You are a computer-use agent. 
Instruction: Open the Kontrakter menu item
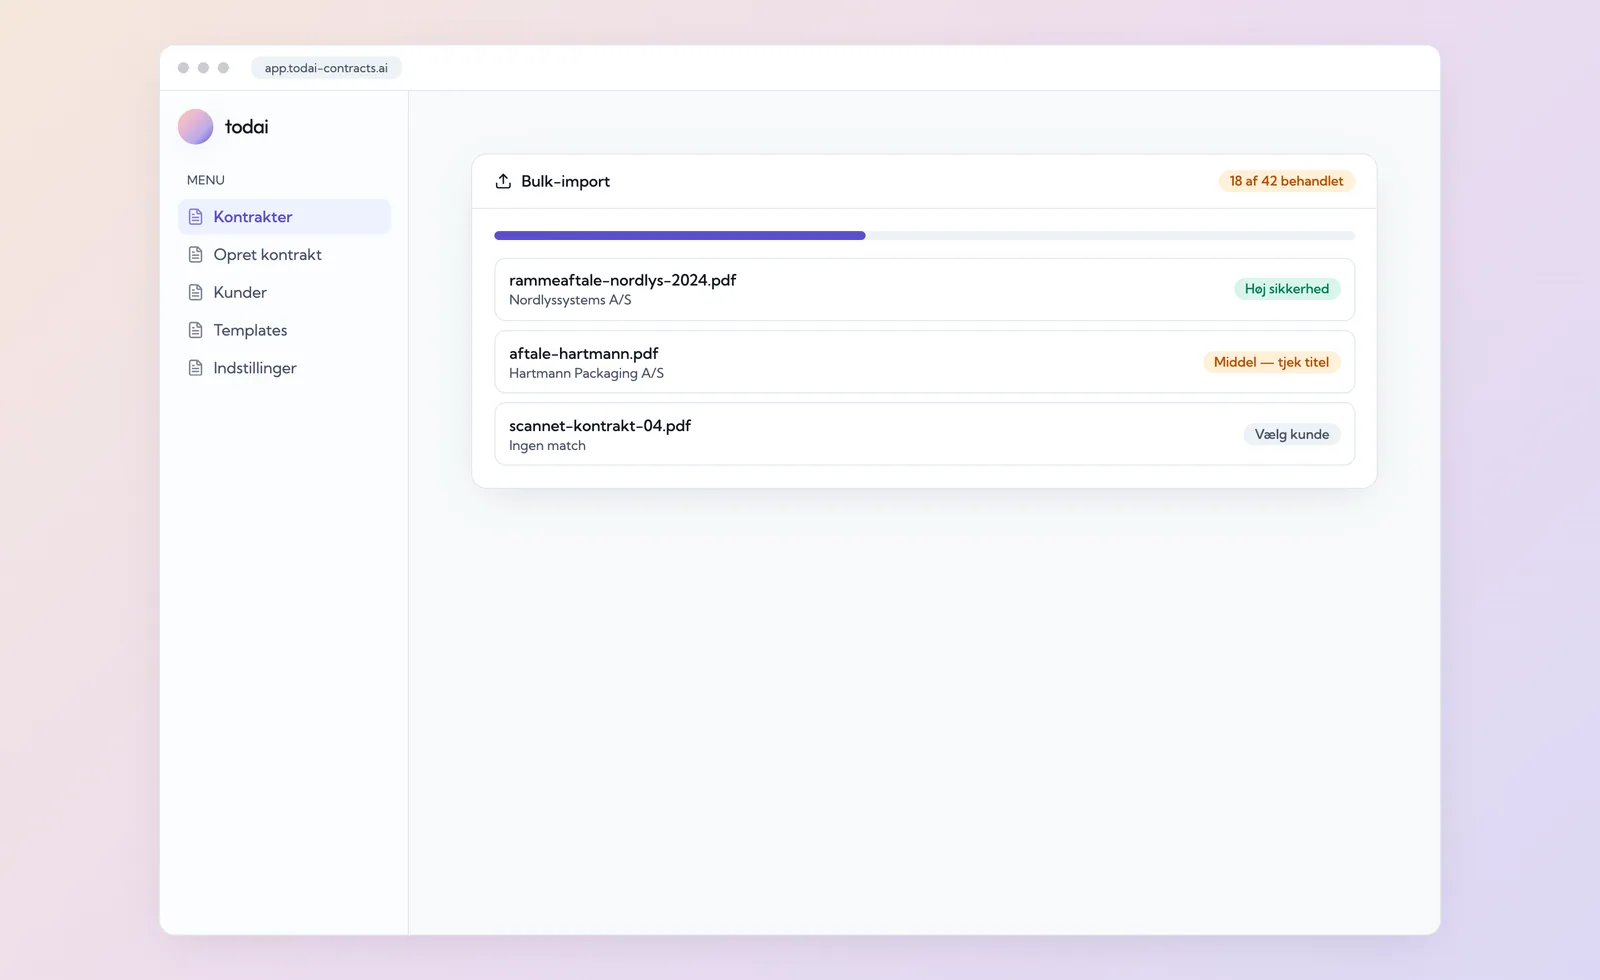pos(284,217)
